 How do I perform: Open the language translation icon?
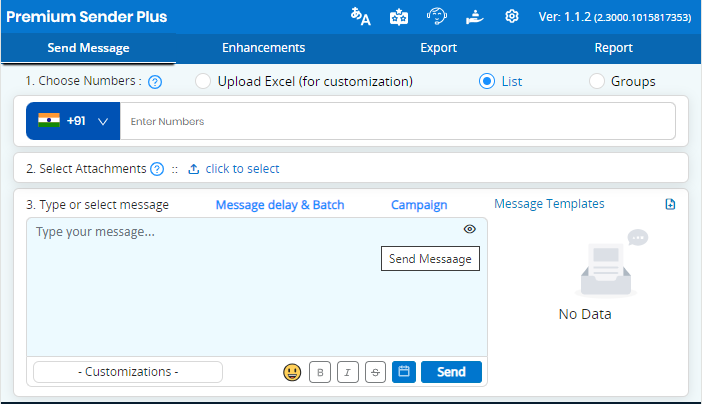click(360, 17)
